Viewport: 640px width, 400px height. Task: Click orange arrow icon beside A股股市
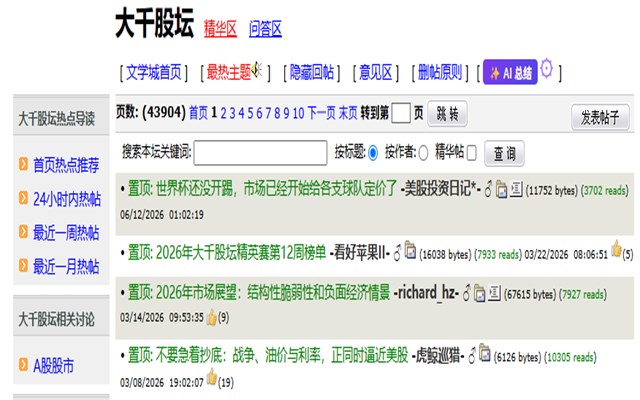tap(23, 364)
